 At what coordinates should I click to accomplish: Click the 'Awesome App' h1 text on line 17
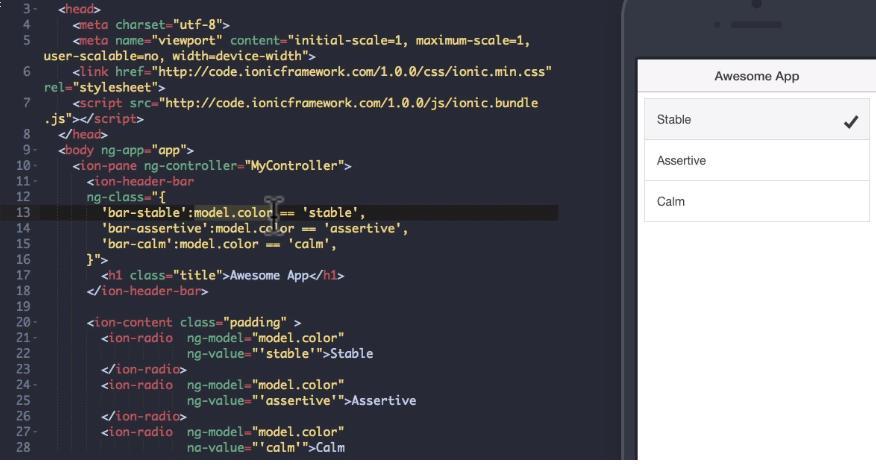pos(269,275)
